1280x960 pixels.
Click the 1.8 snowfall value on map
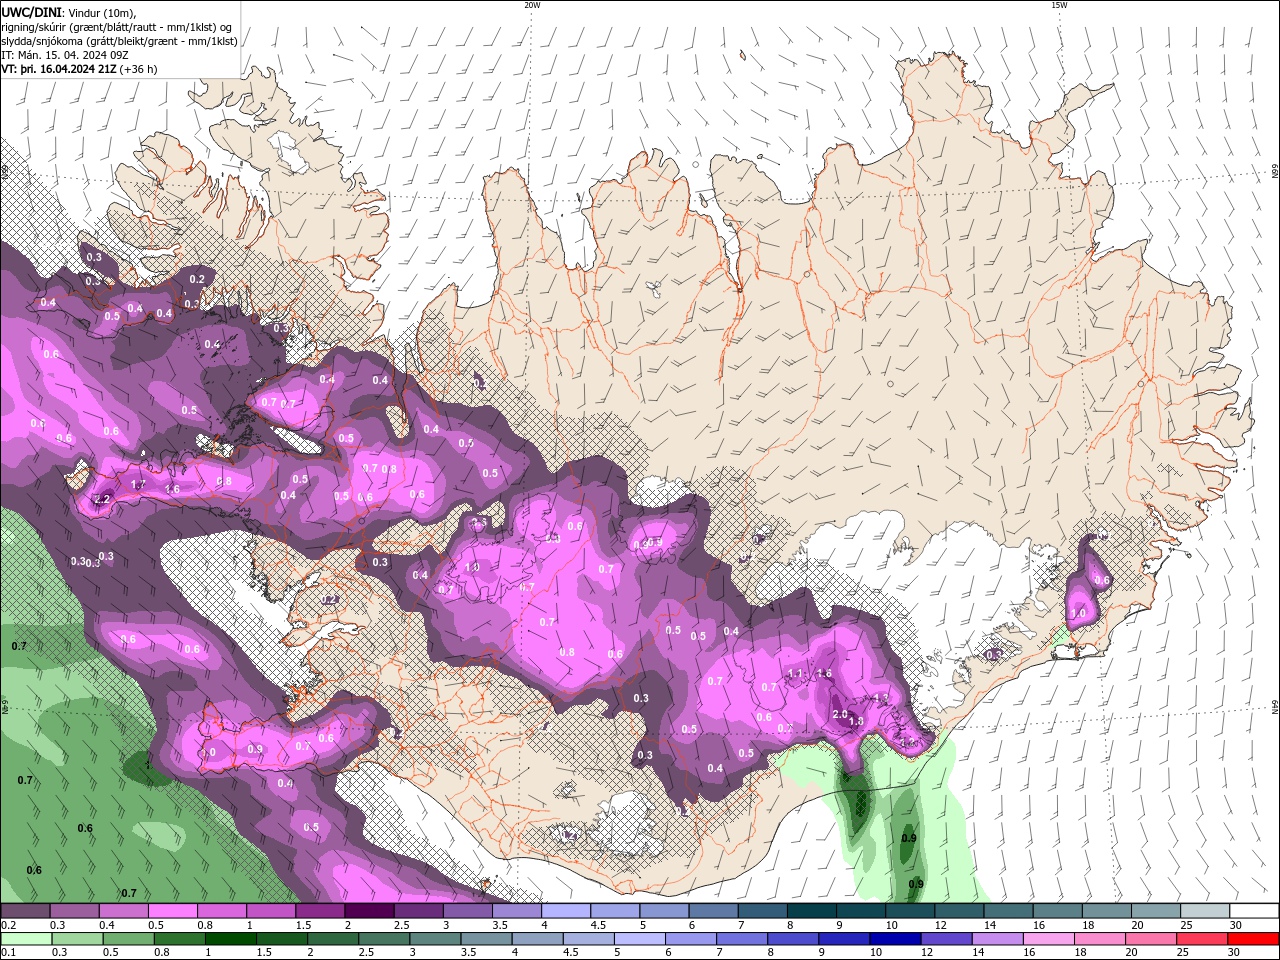(856, 721)
